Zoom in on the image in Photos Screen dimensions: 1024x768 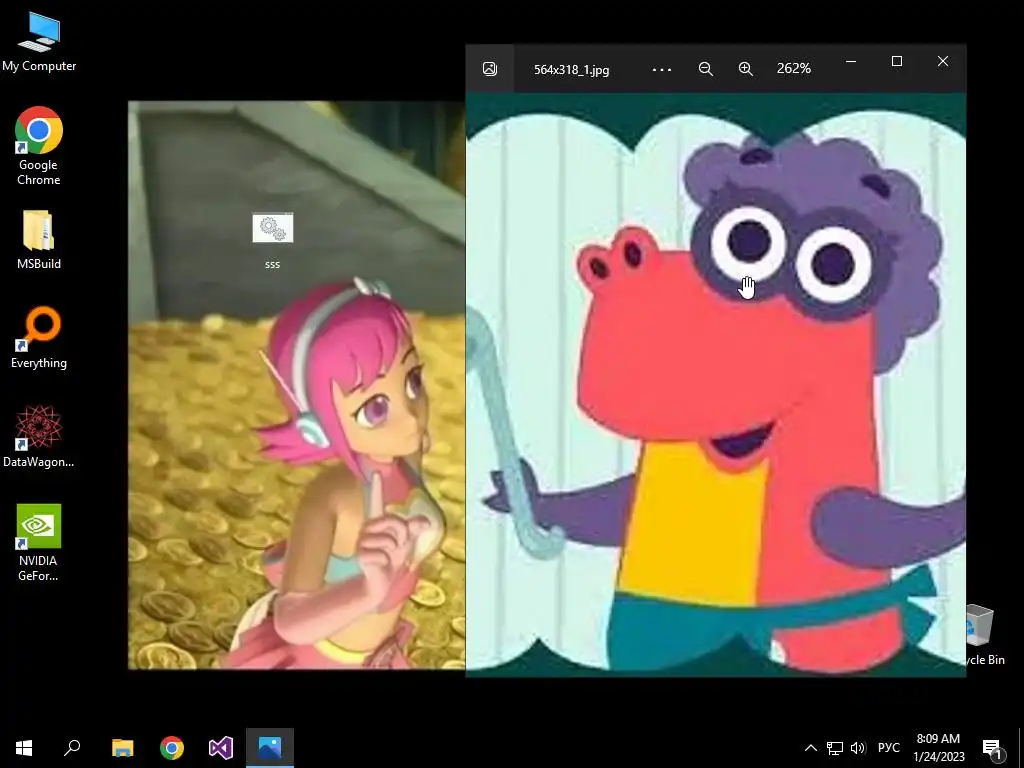(x=746, y=69)
